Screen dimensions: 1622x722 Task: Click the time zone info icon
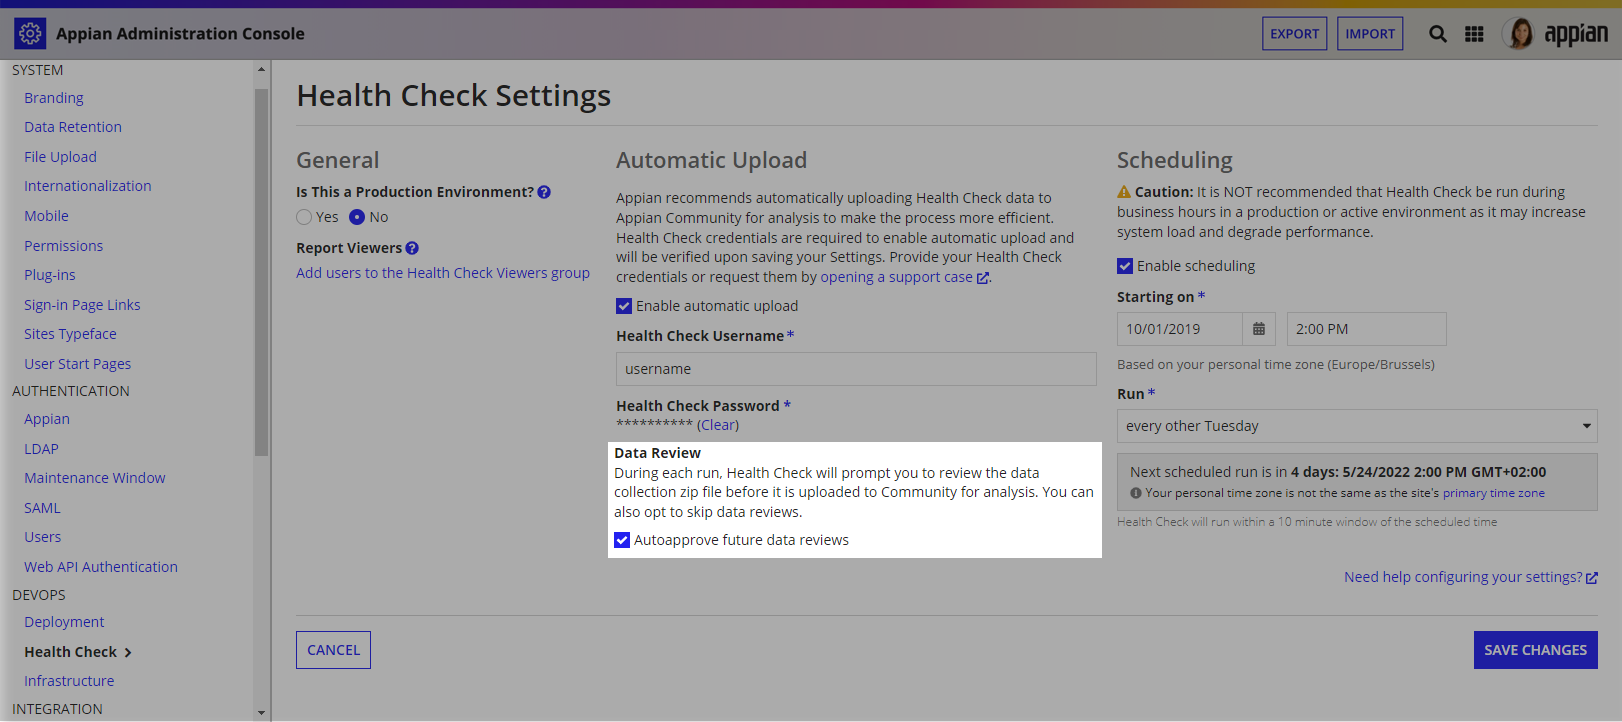[1136, 493]
